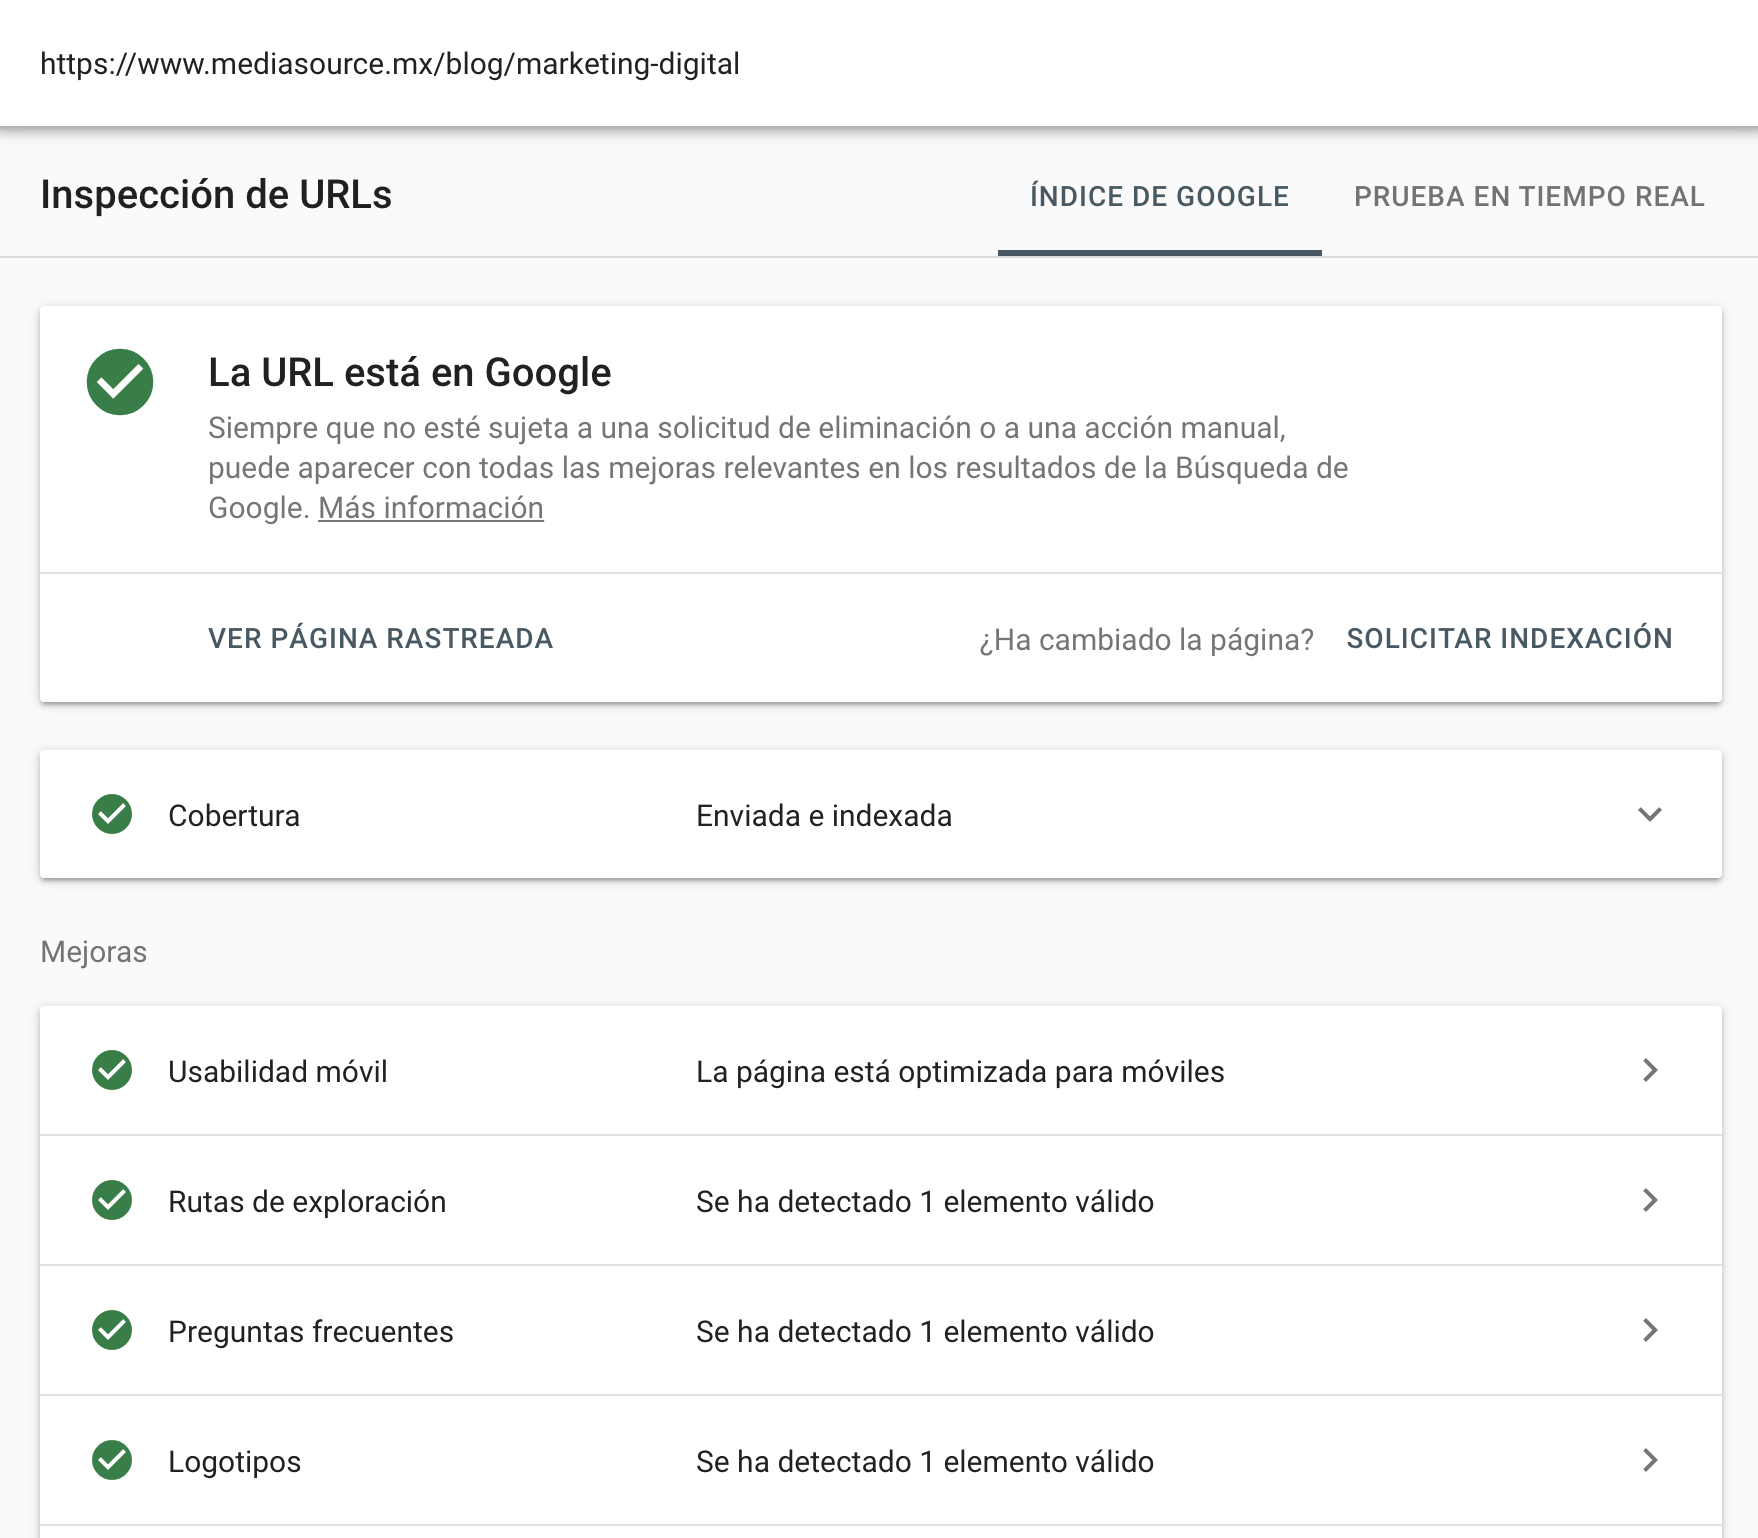
Task: Open Rutas de exploración details via right chevron
Action: click(x=1649, y=1201)
